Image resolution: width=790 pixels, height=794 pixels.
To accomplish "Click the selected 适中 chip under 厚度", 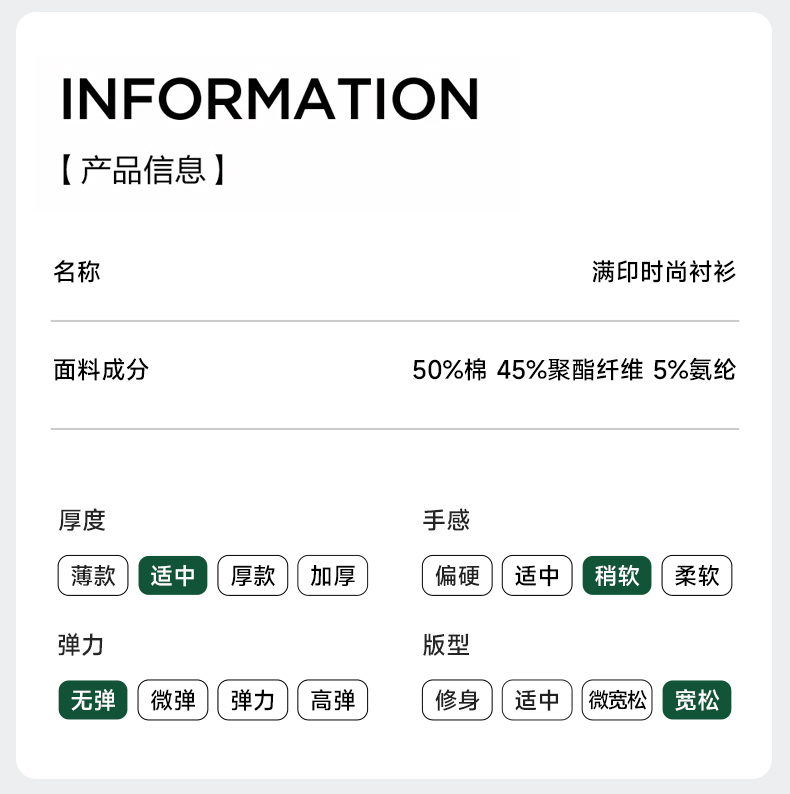I will (x=173, y=576).
